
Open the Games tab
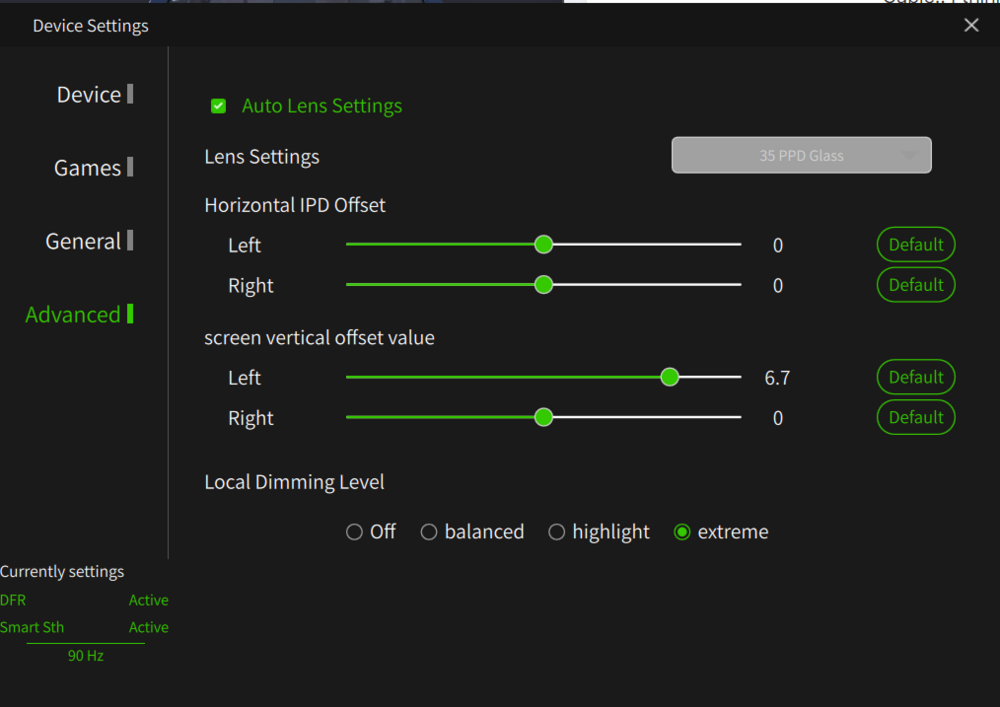[87, 168]
